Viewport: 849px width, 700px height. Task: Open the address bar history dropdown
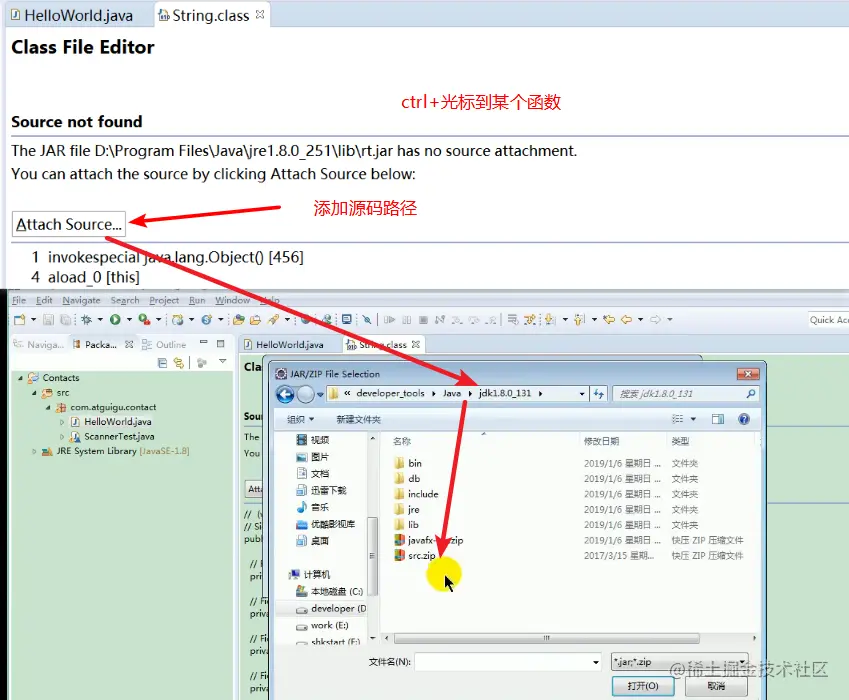pyautogui.click(x=582, y=394)
